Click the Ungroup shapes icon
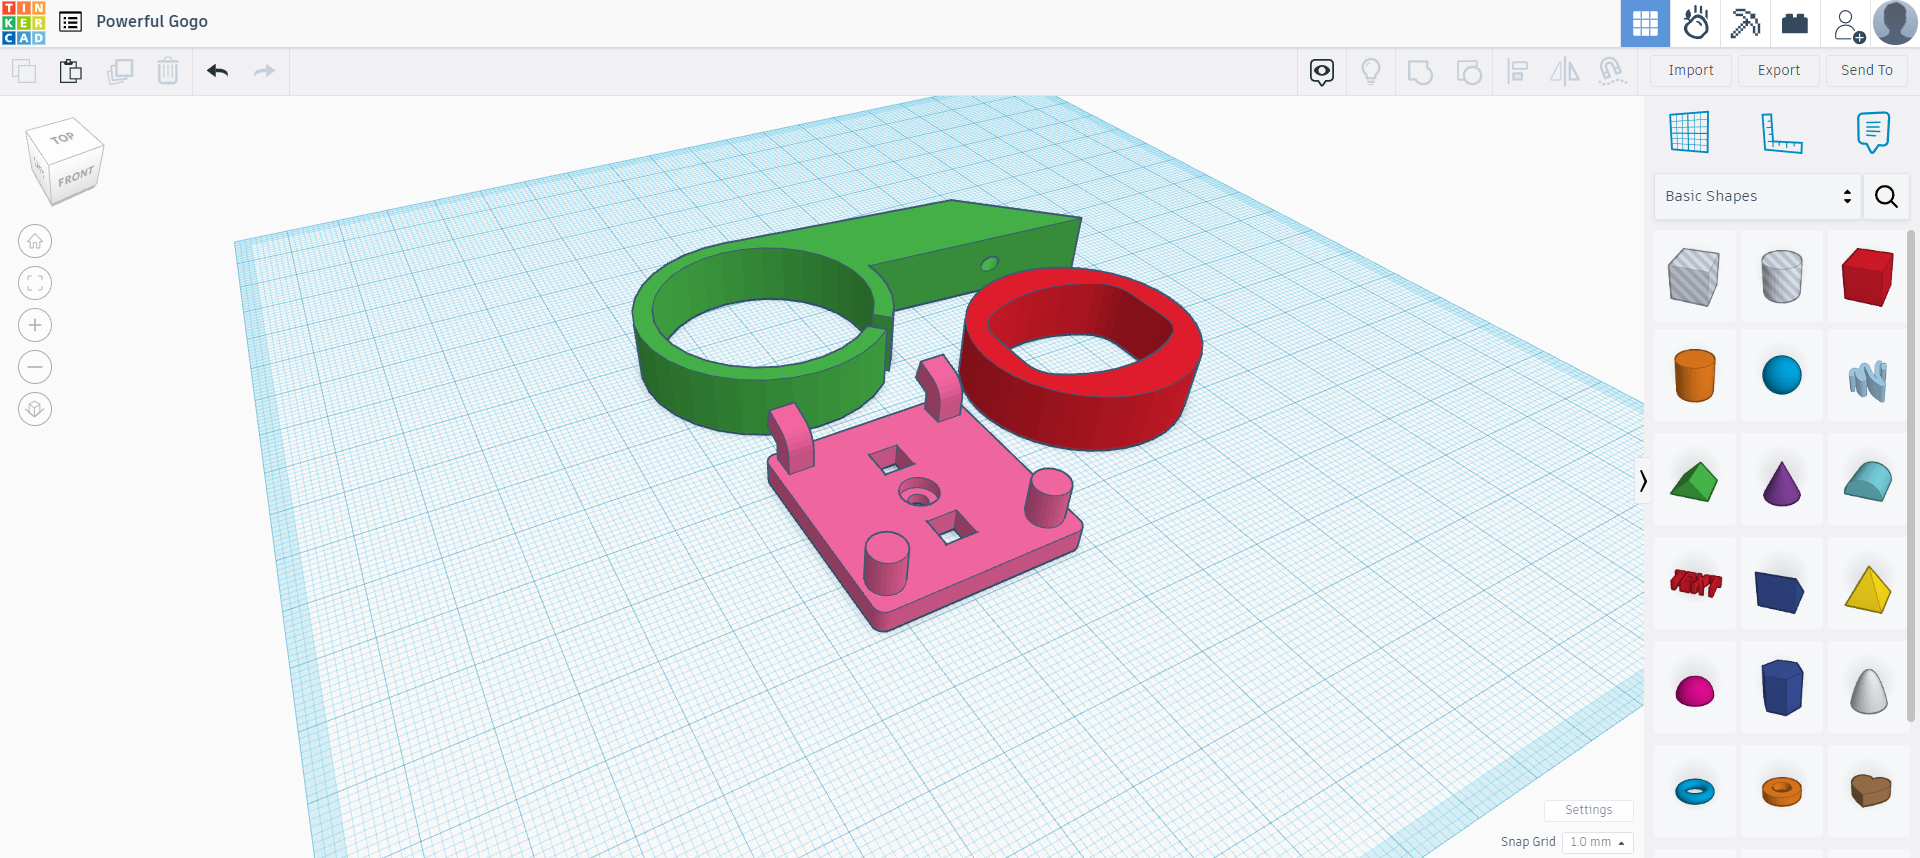Image resolution: width=1920 pixels, height=858 pixels. (1469, 72)
